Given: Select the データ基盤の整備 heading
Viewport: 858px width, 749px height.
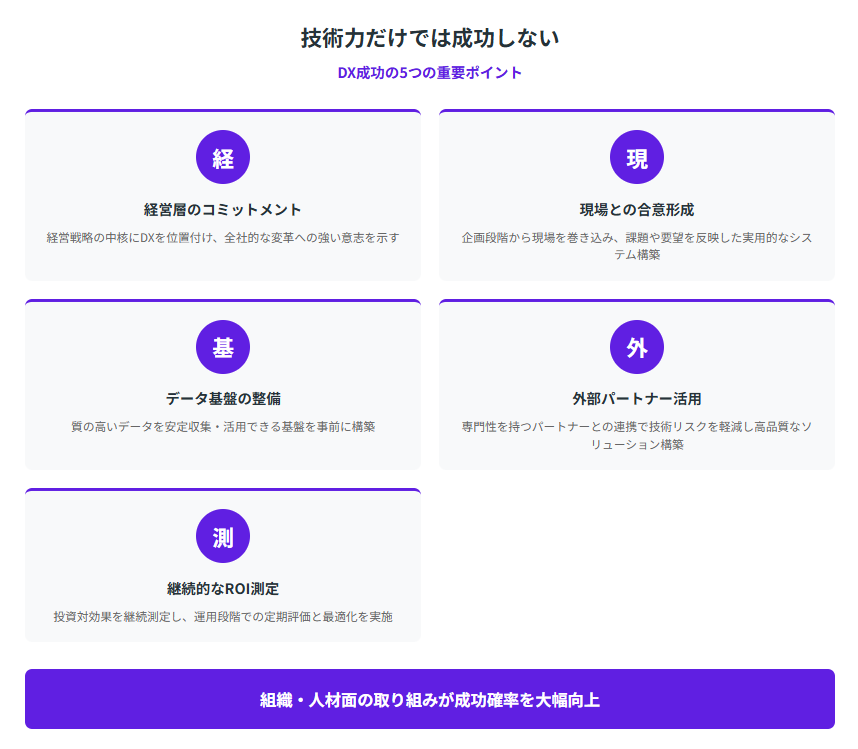Looking at the screenshot, I should [x=223, y=399].
